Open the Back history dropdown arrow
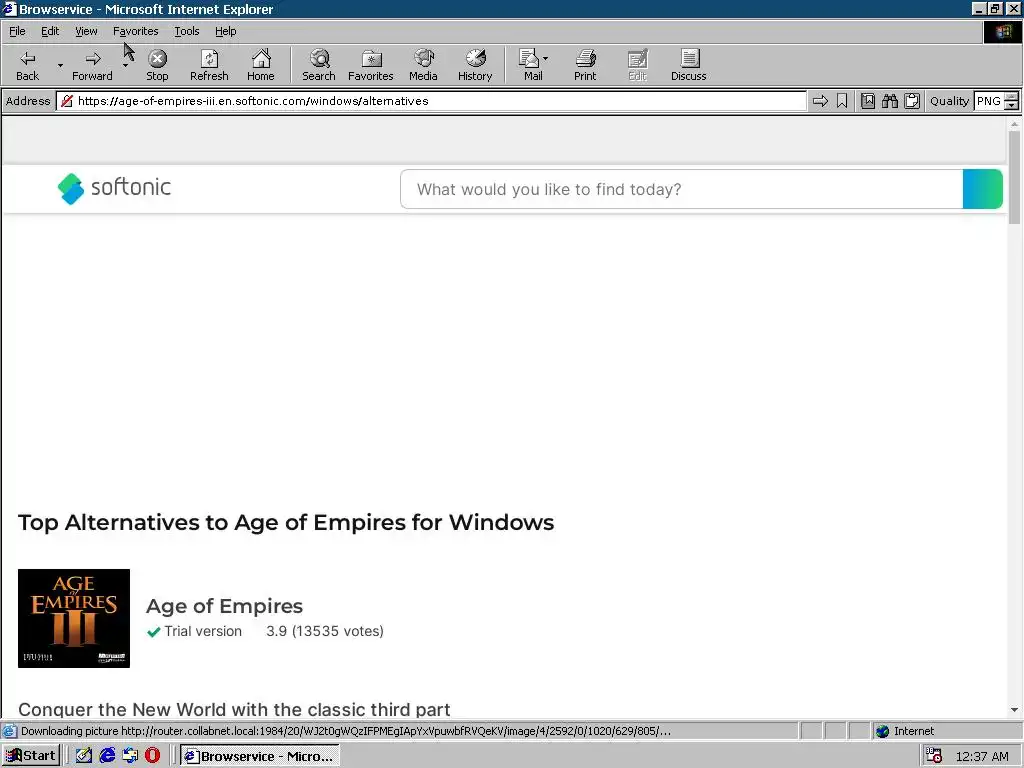The image size is (1024, 768). [60, 65]
